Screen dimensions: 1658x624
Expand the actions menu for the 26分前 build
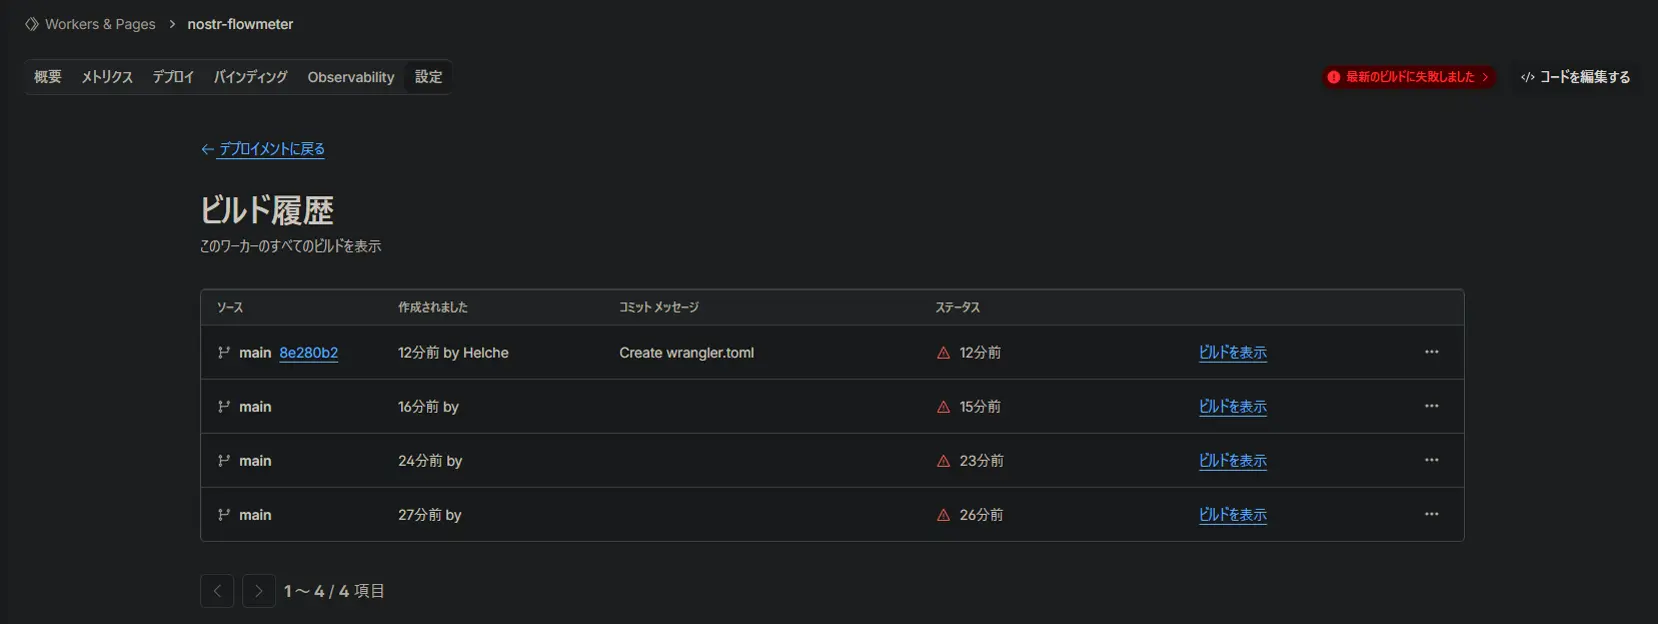(1431, 514)
